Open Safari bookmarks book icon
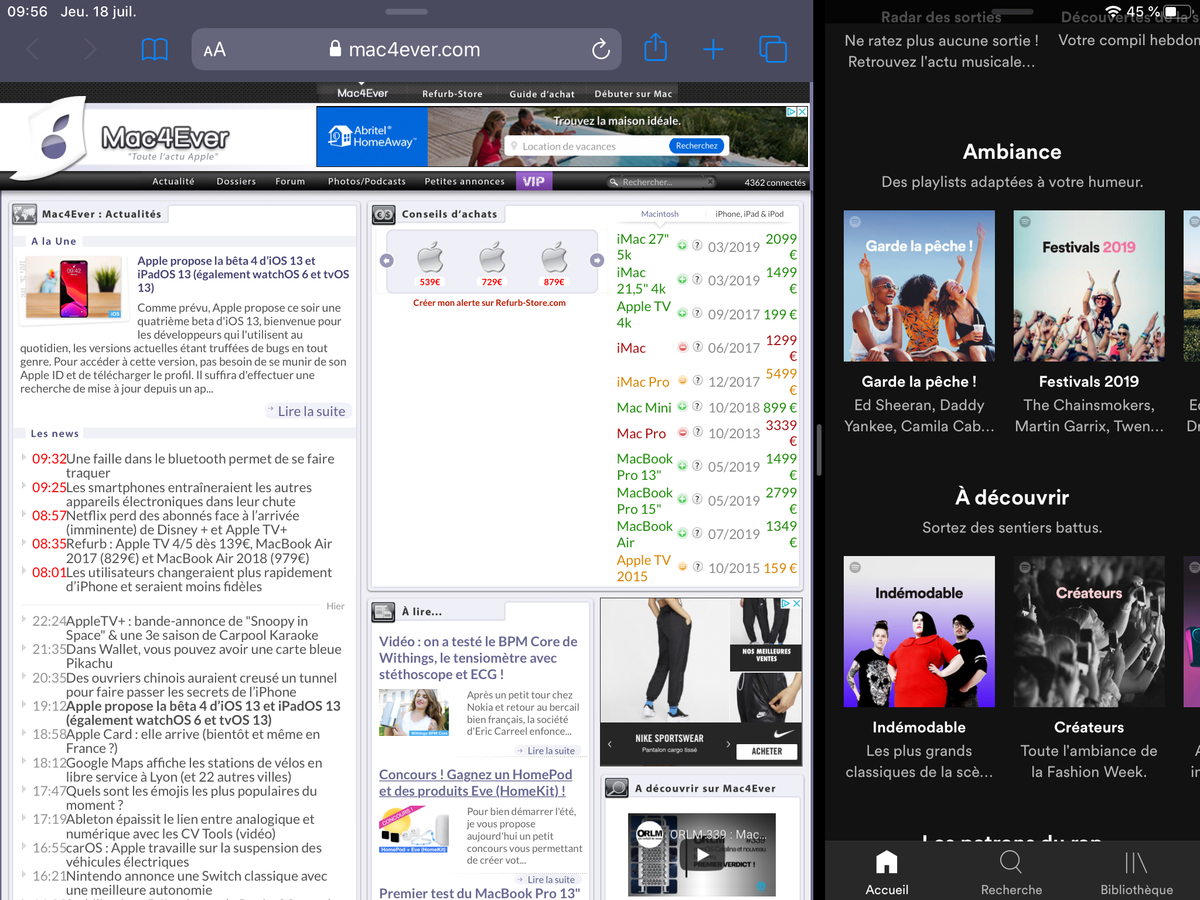The width and height of the screenshot is (1200, 900). pyautogui.click(x=154, y=49)
